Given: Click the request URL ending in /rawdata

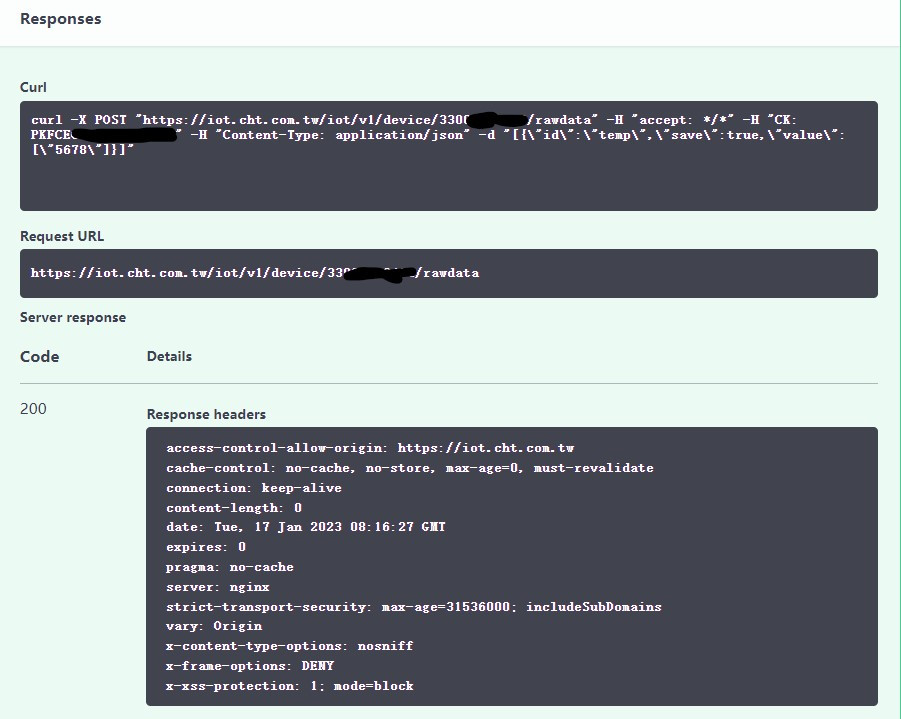Looking at the screenshot, I should click(x=255, y=273).
